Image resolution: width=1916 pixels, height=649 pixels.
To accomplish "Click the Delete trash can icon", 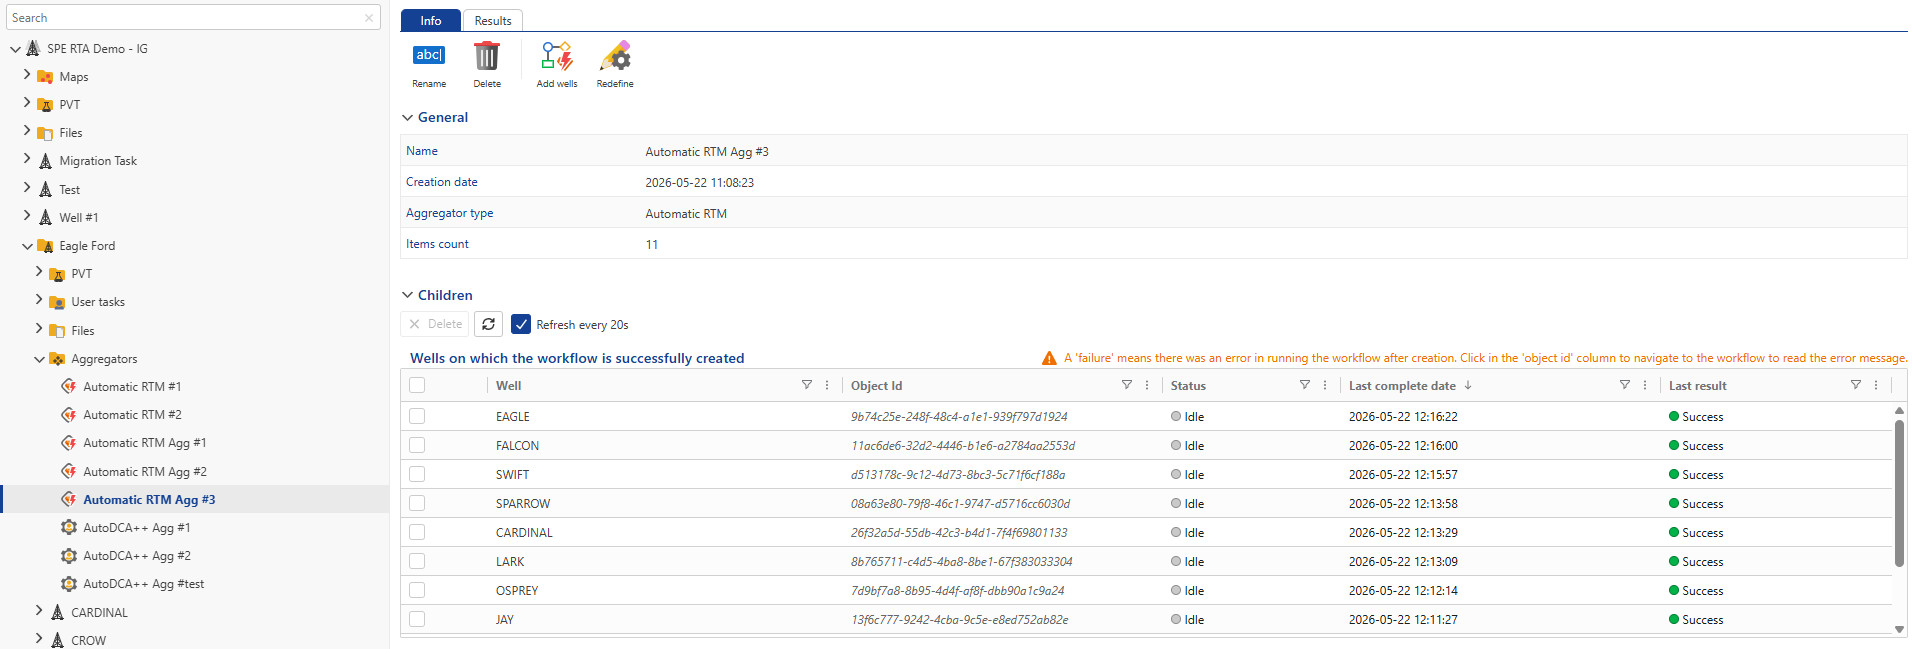I will point(487,56).
